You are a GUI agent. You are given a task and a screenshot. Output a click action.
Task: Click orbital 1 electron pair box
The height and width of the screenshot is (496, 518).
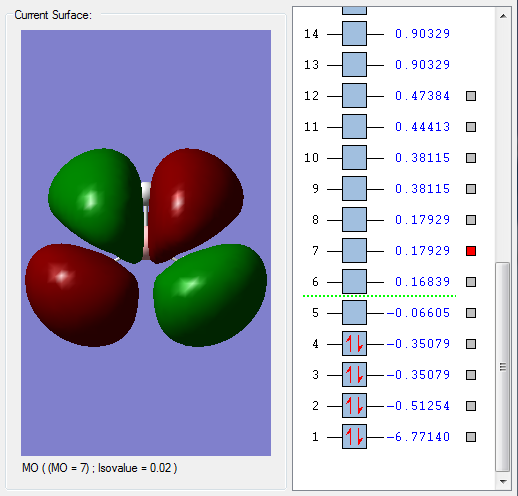pyautogui.click(x=354, y=437)
